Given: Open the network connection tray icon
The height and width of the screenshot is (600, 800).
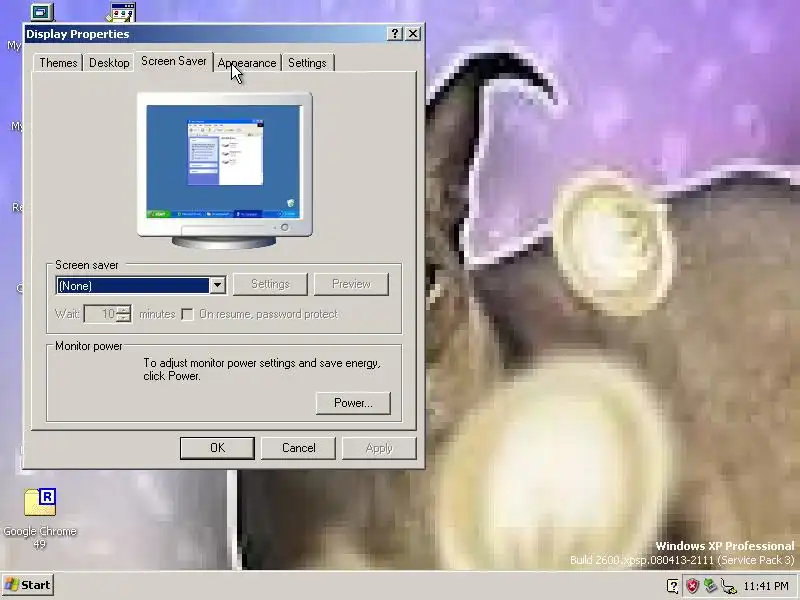Looking at the screenshot, I should pos(729,586).
